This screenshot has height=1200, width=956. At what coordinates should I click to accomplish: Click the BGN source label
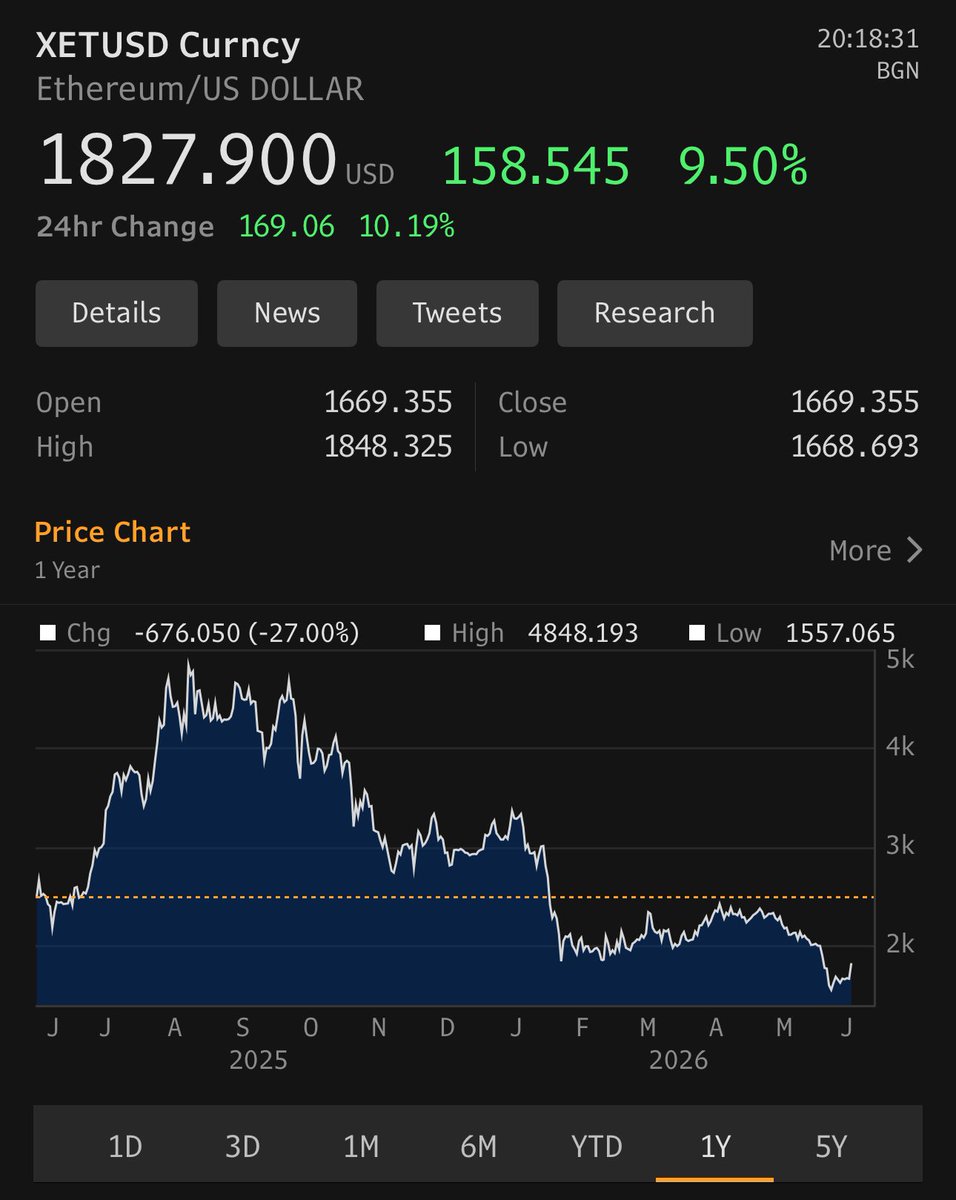(x=897, y=71)
